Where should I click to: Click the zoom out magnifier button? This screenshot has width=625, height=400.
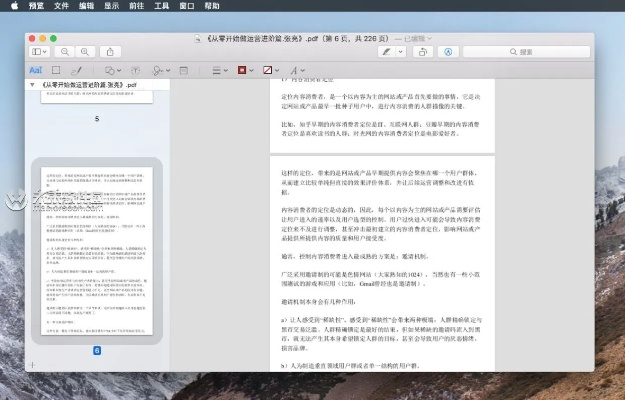point(65,51)
